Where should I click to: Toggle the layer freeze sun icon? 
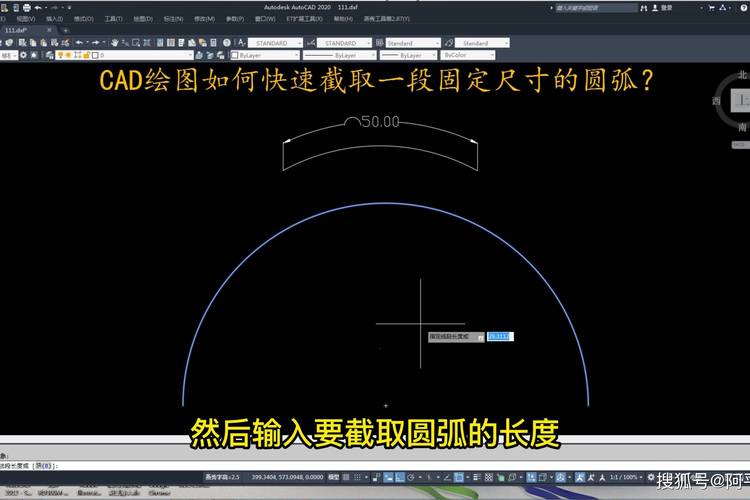point(69,56)
